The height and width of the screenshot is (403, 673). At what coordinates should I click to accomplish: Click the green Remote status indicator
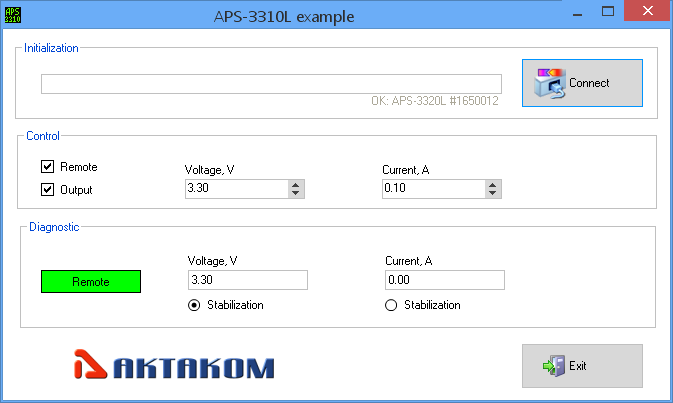[x=91, y=282]
